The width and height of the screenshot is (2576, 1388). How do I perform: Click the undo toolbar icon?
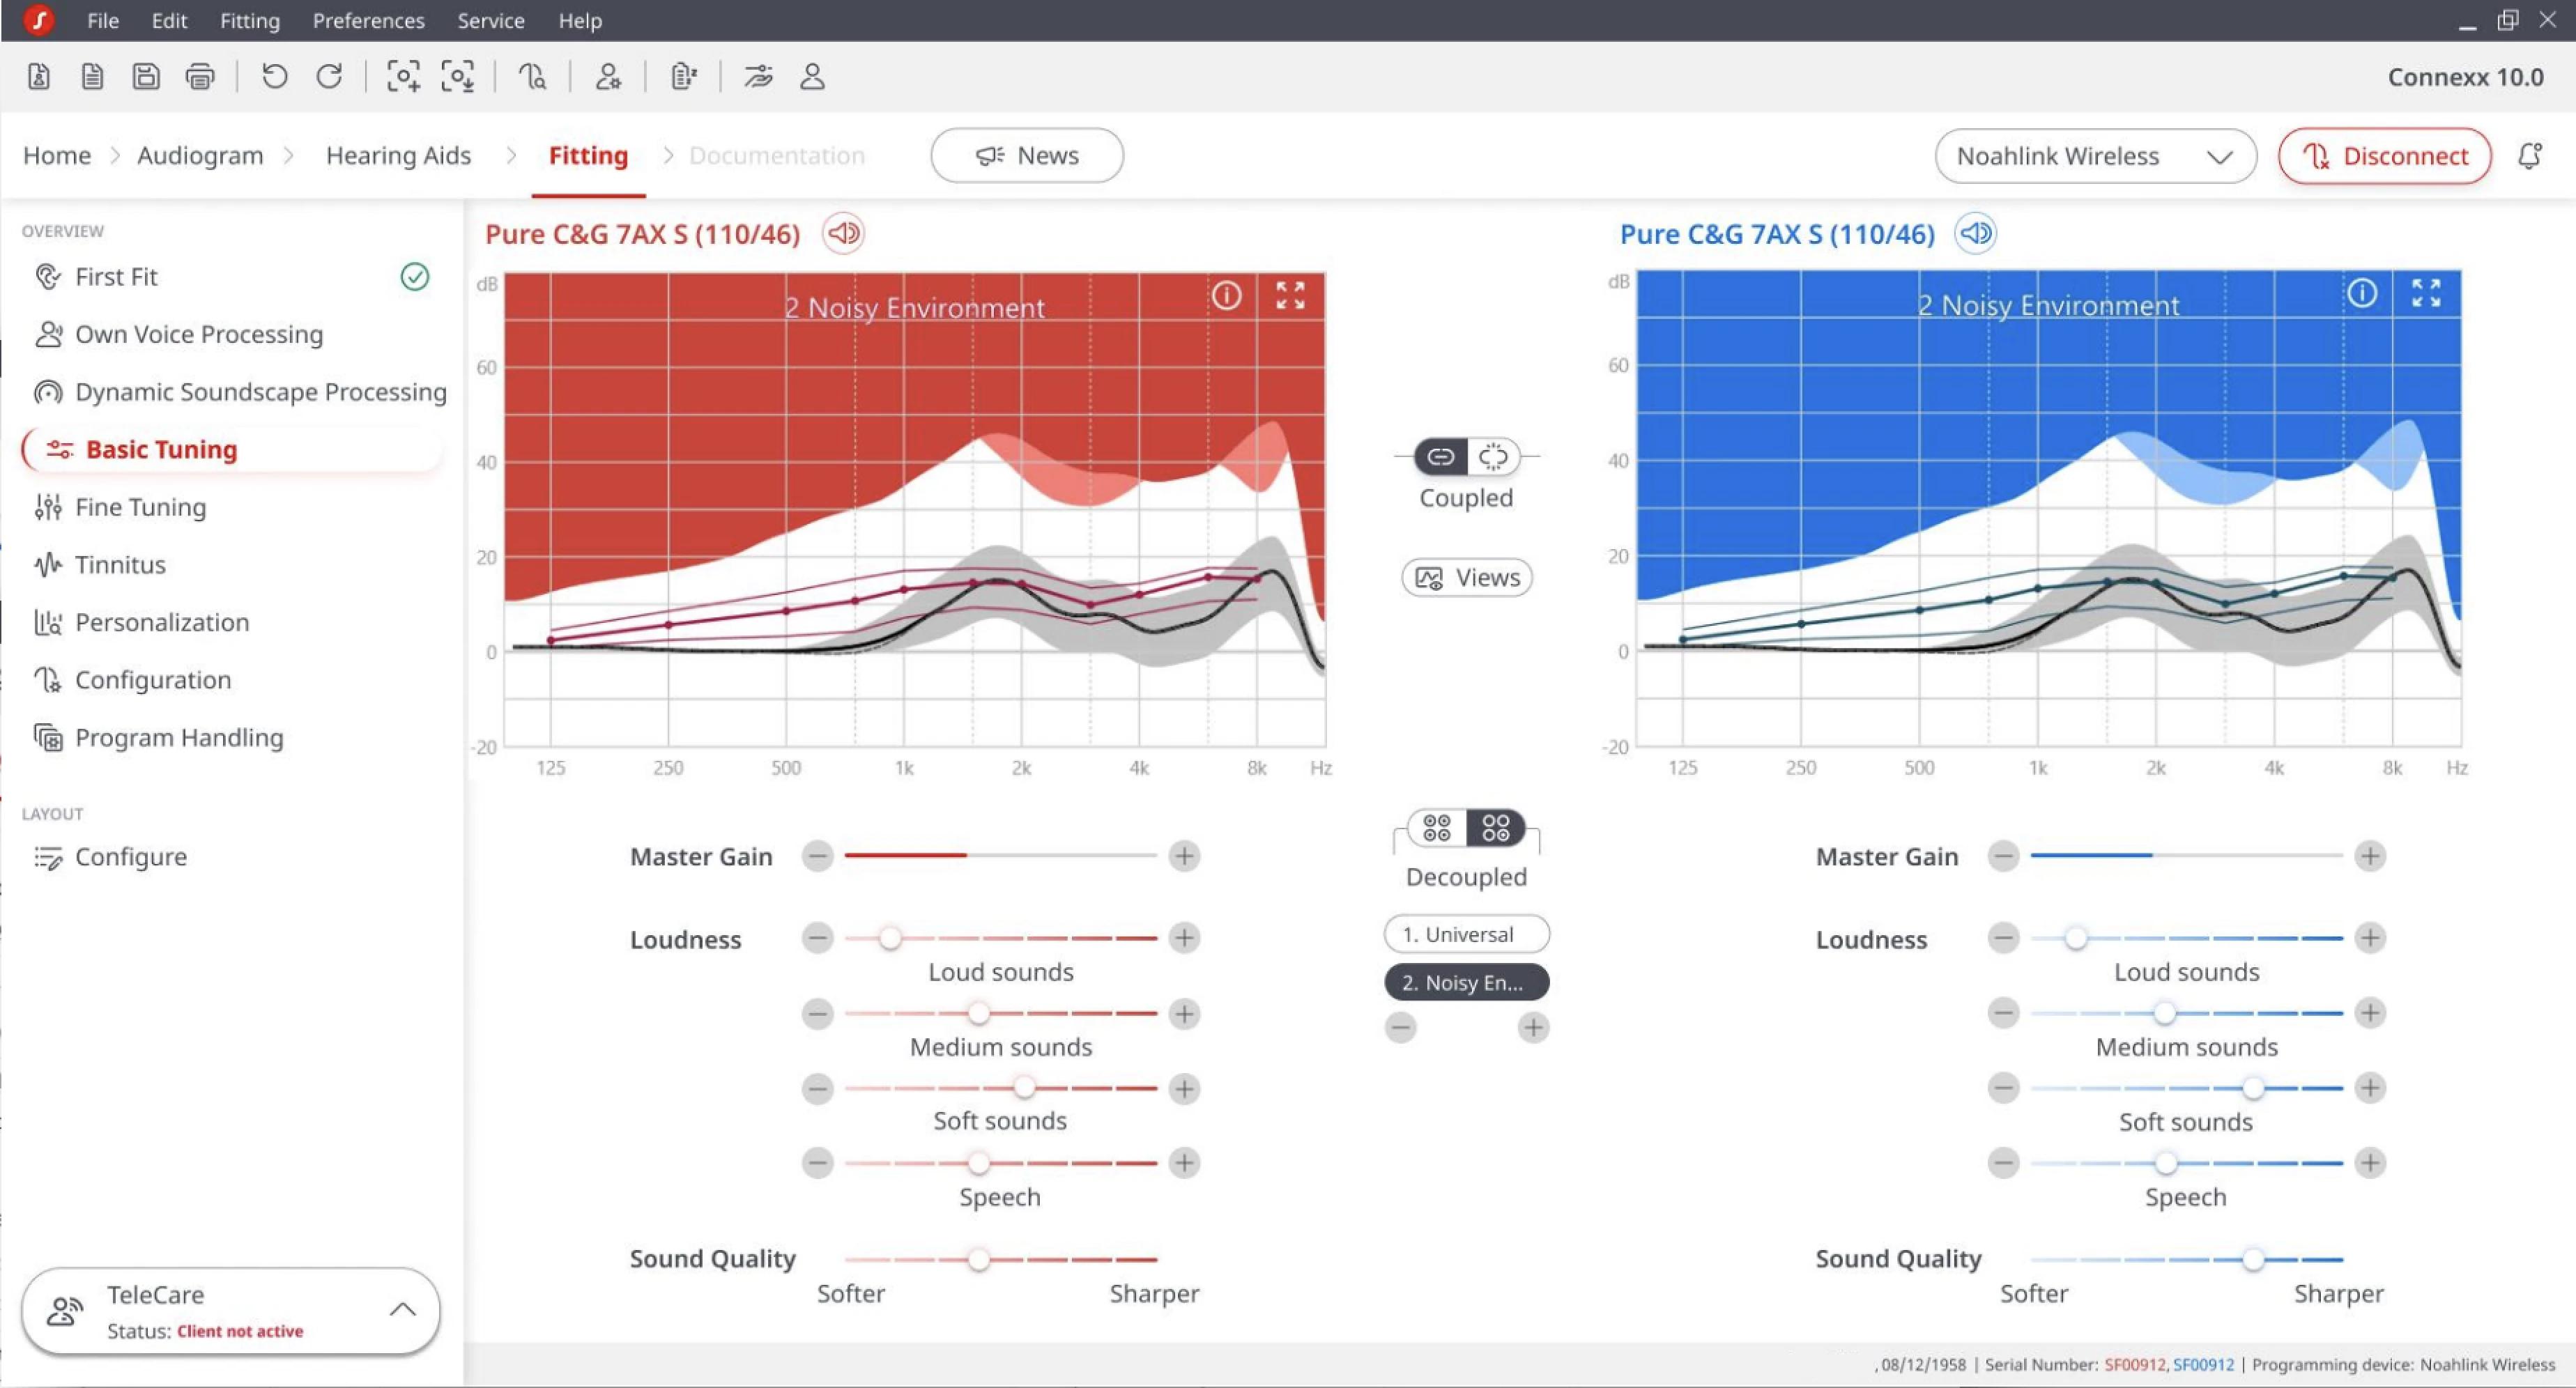(274, 76)
